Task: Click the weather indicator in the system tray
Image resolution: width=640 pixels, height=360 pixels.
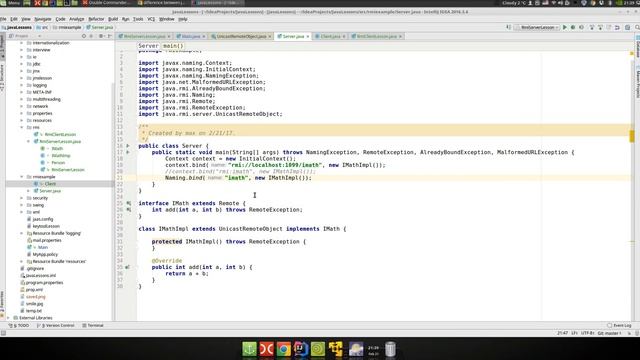Action: (513, 3)
